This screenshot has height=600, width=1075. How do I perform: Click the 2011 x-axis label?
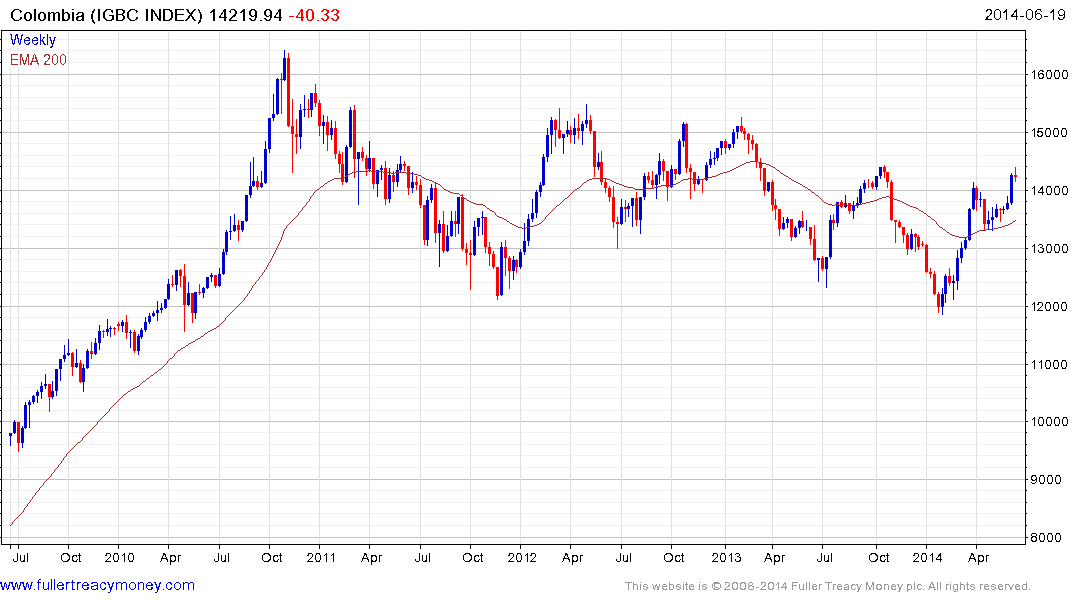(x=321, y=557)
